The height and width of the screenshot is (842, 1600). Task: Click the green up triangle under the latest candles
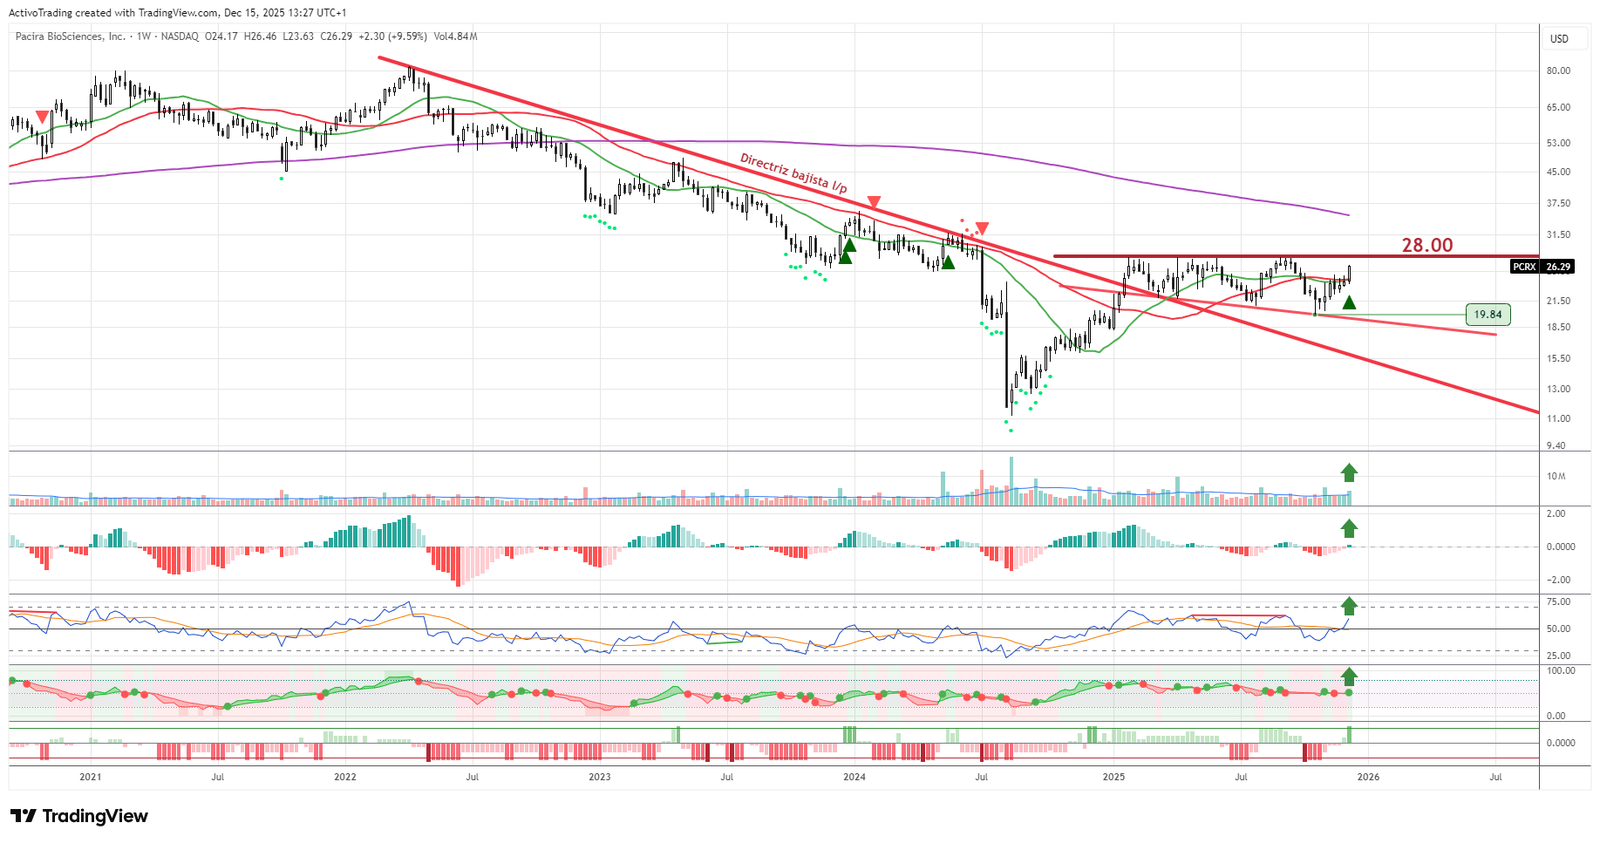(x=1349, y=302)
